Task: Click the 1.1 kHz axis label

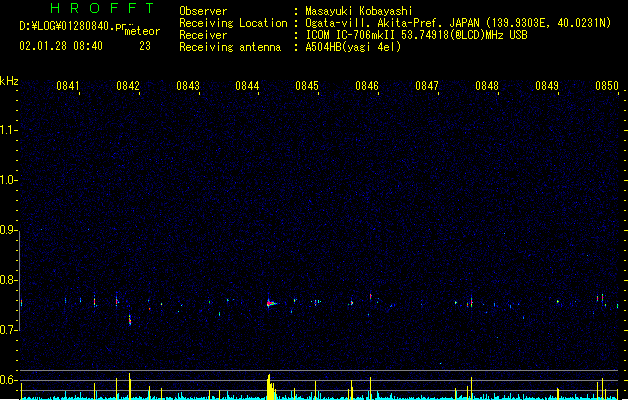Action: point(8,130)
